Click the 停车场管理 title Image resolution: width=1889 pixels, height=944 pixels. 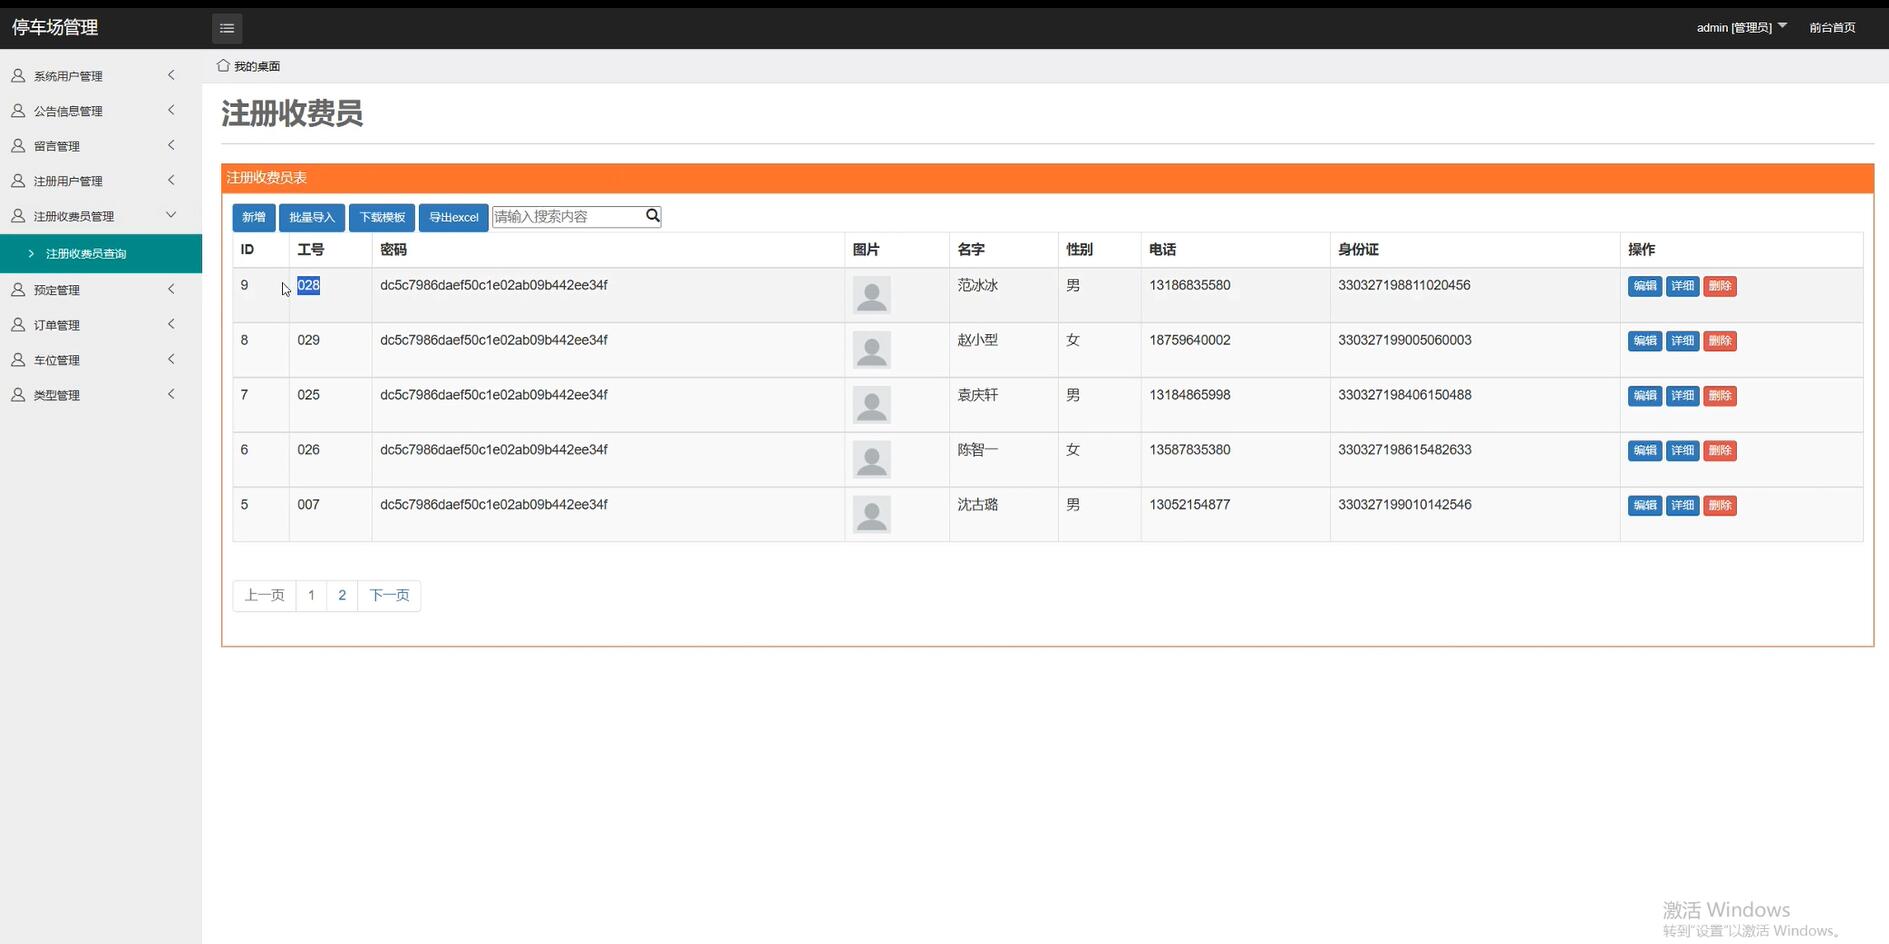pos(55,27)
